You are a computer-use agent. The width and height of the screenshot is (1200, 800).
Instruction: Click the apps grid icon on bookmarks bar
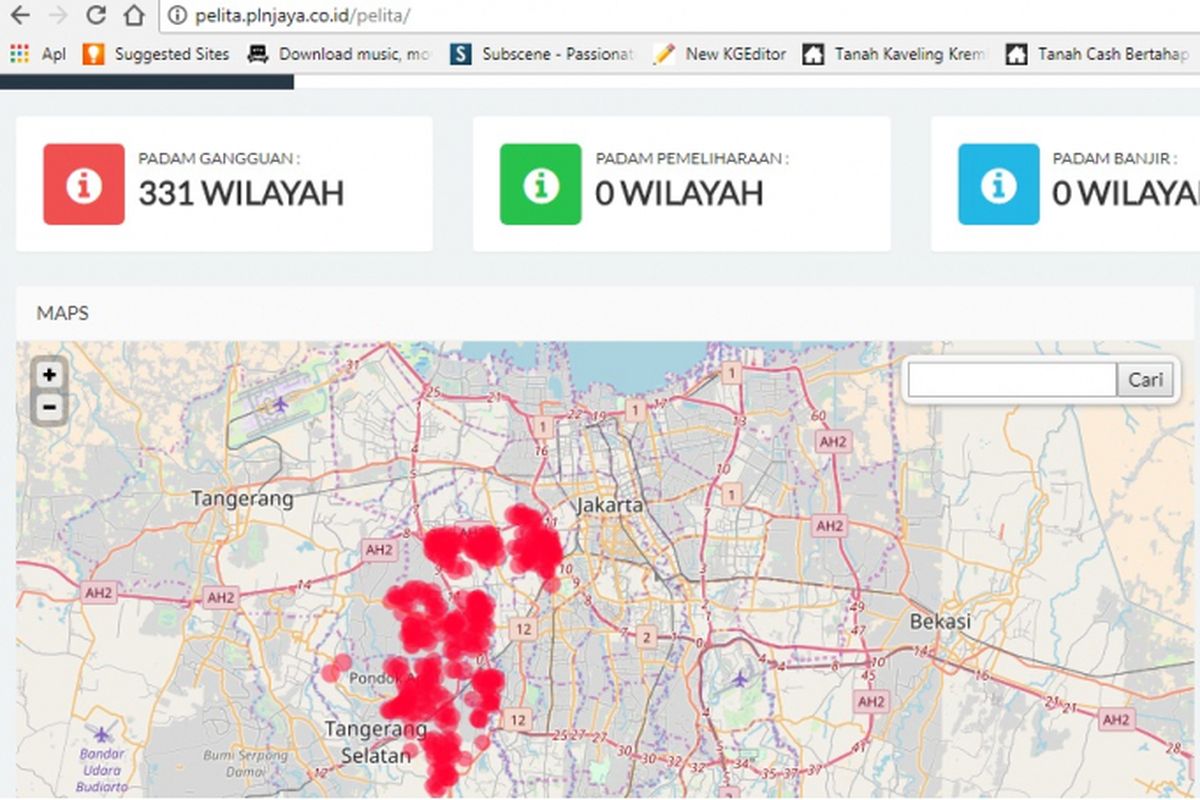pyautogui.click(x=17, y=54)
